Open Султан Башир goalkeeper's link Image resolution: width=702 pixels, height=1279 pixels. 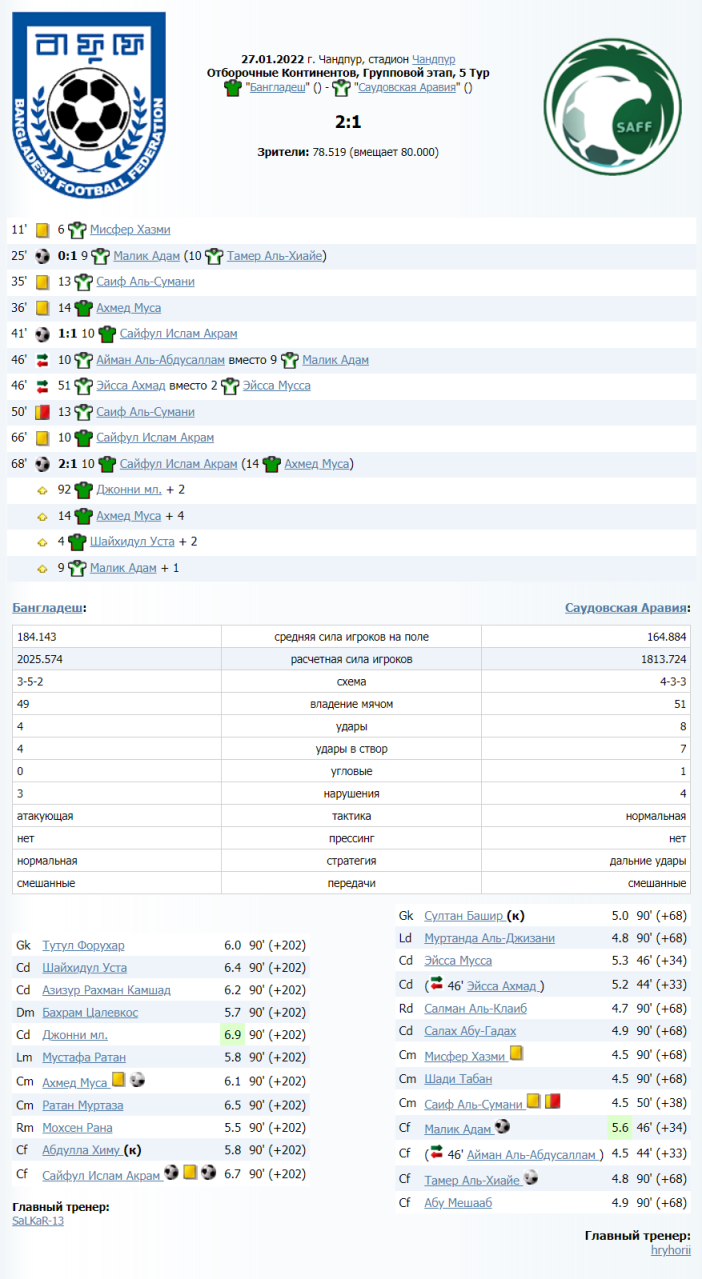[464, 915]
